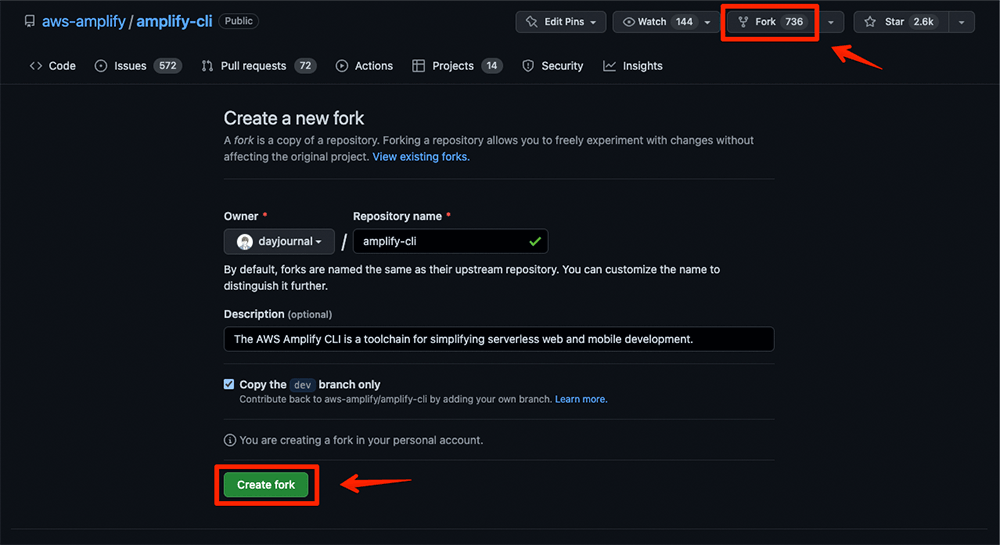Click the Edit Pins button
Screen dimensions: 1000x545
point(561,22)
